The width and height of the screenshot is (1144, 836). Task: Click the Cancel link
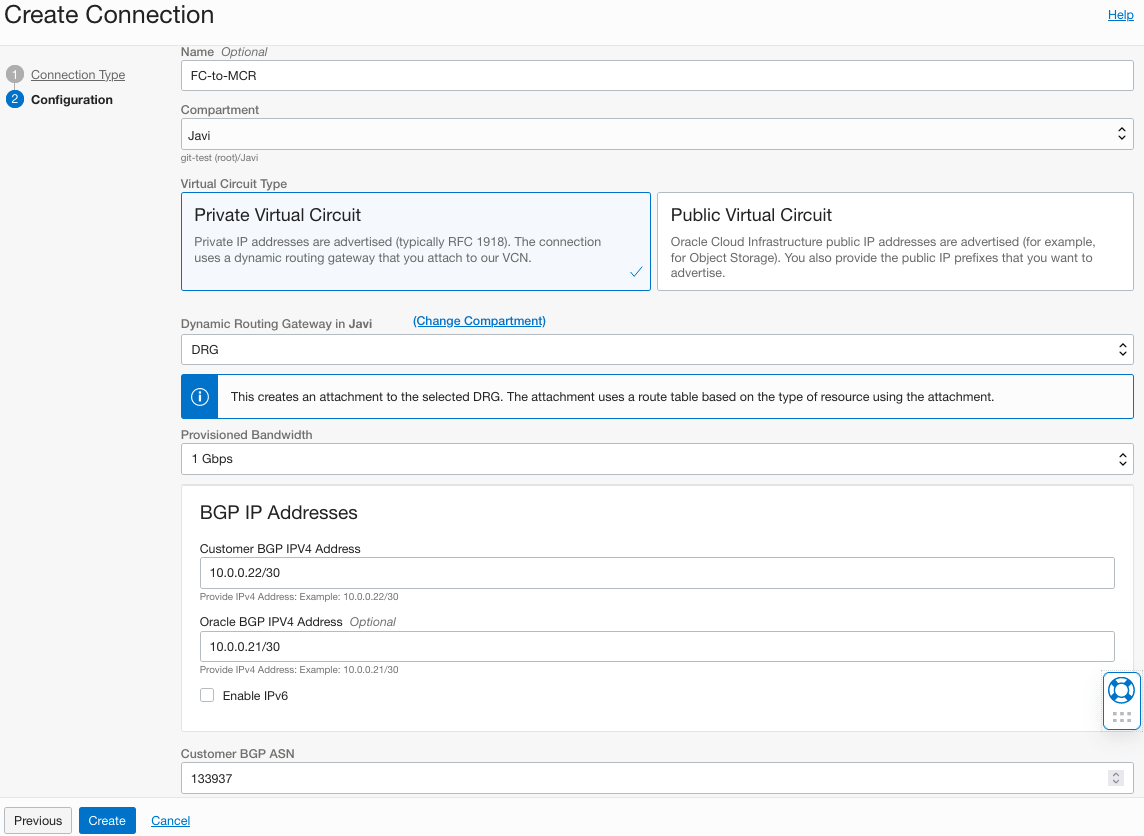[x=171, y=820]
